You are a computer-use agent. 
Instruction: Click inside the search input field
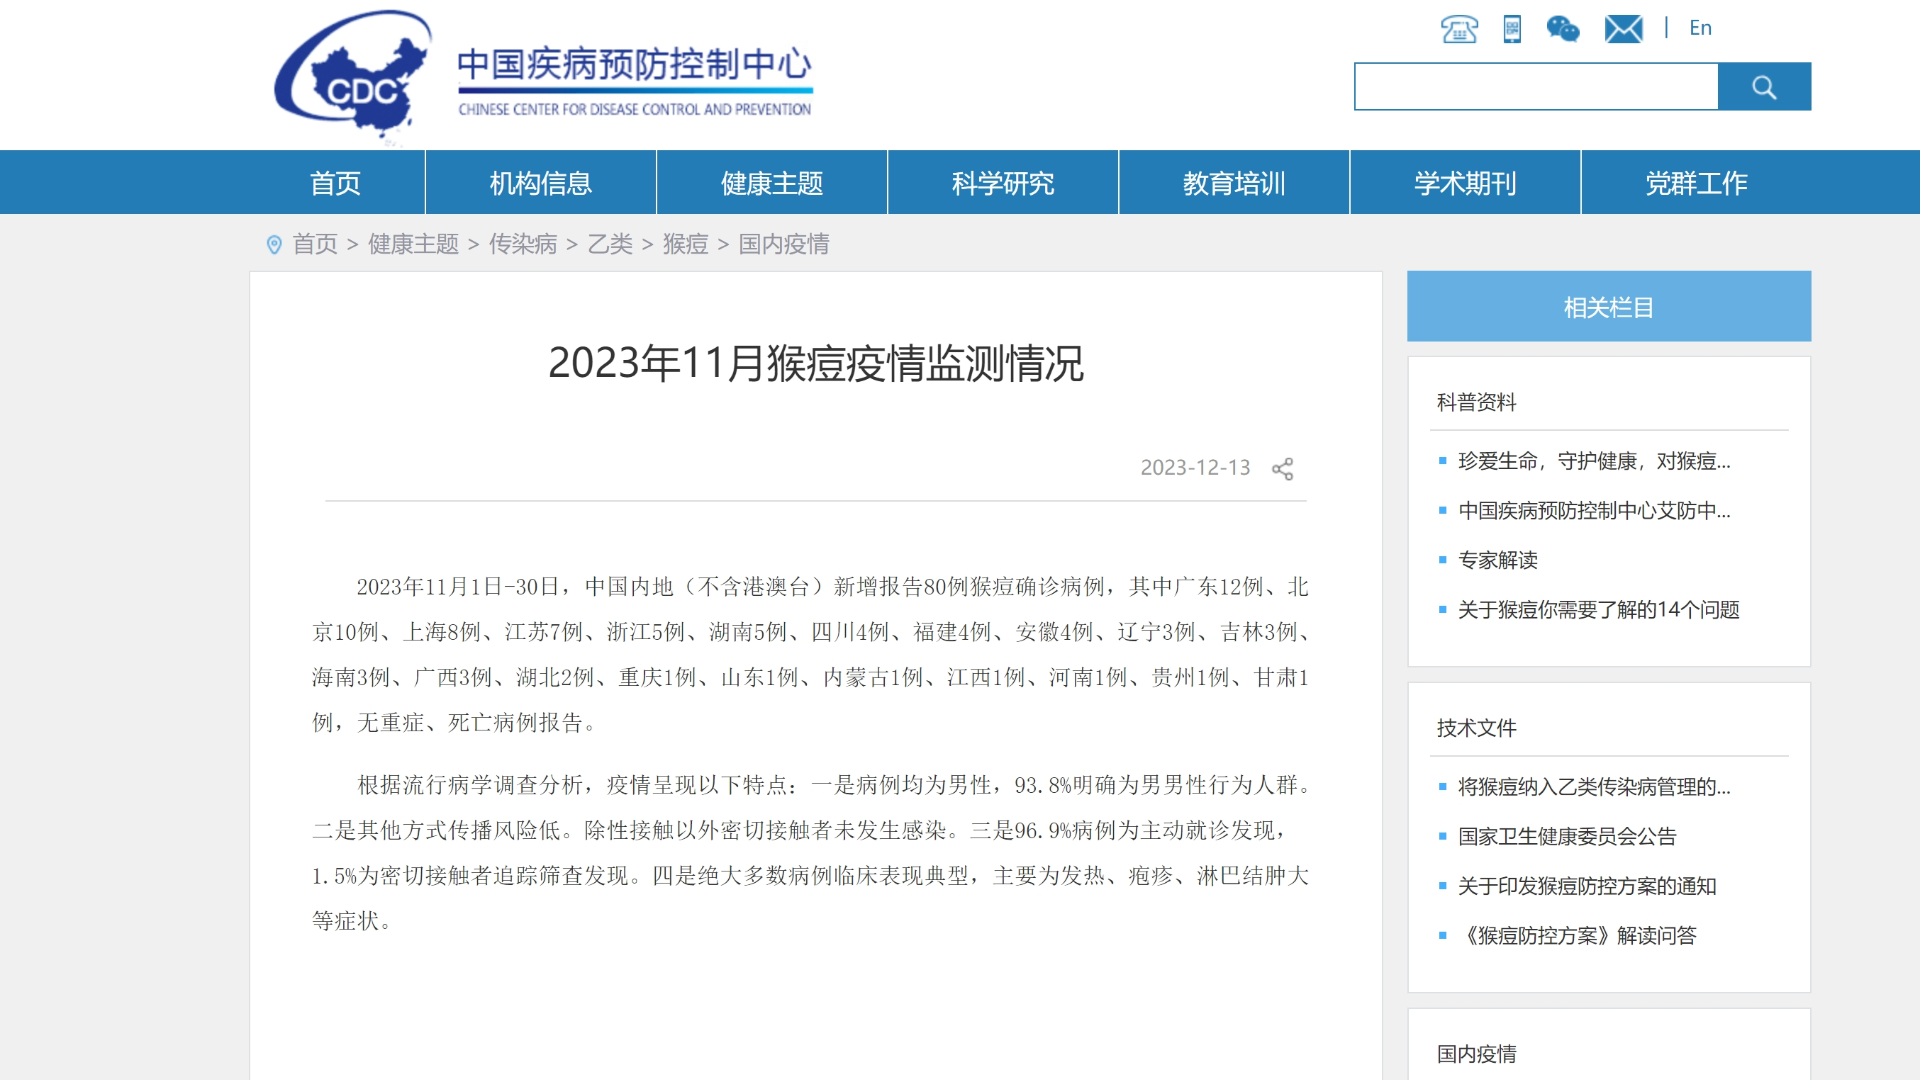click(1530, 87)
